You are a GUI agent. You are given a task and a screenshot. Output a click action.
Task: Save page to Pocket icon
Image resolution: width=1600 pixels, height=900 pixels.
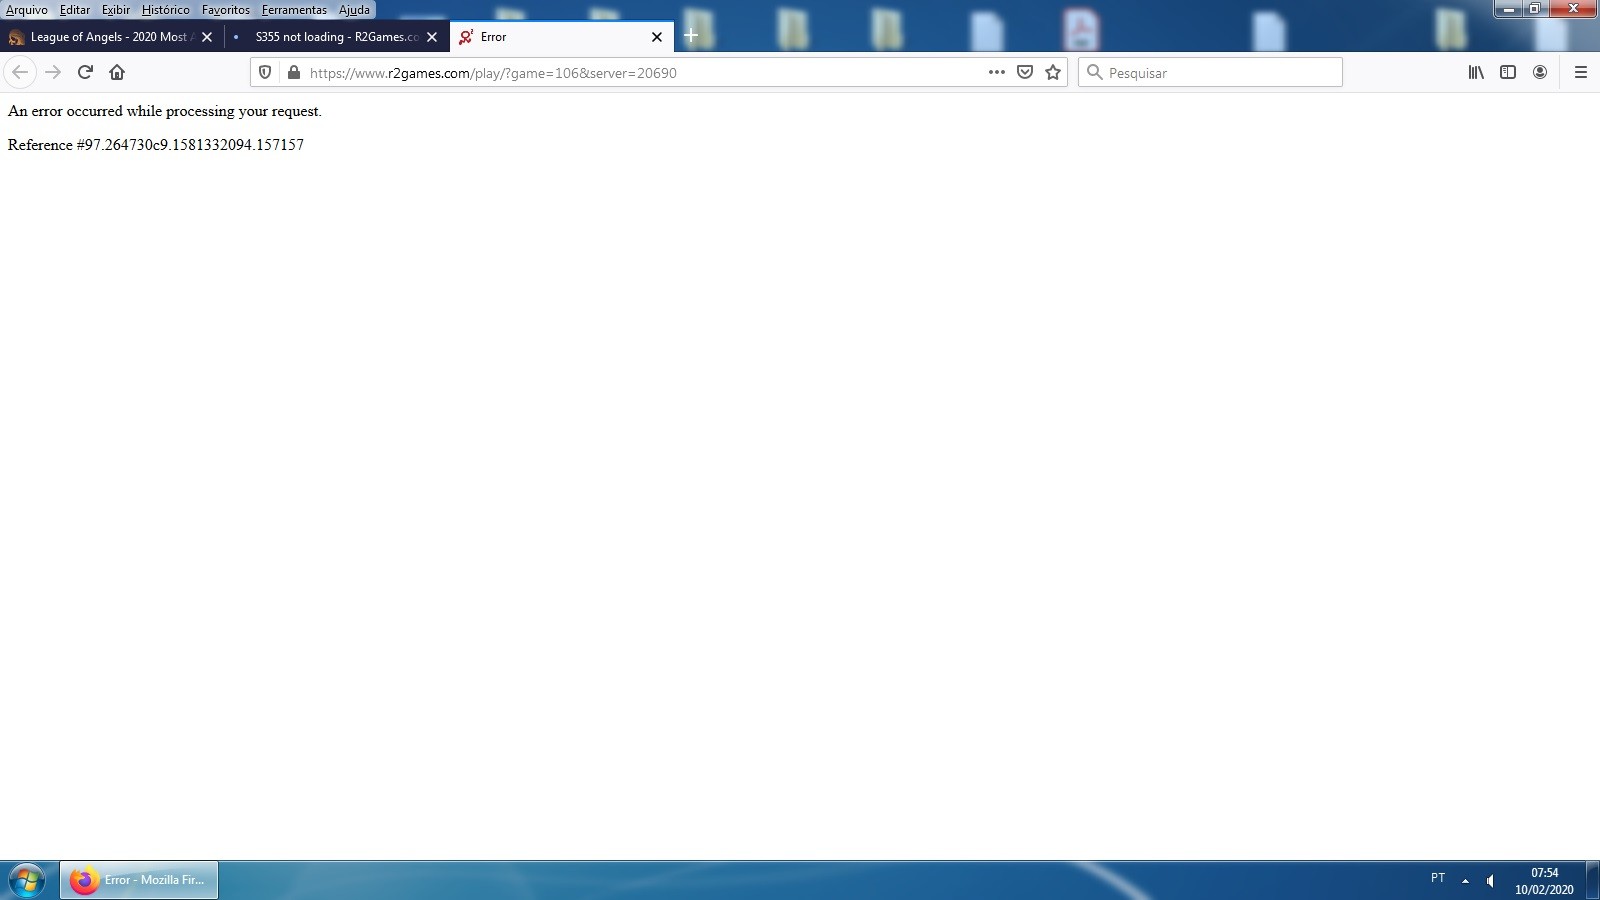tap(1025, 72)
